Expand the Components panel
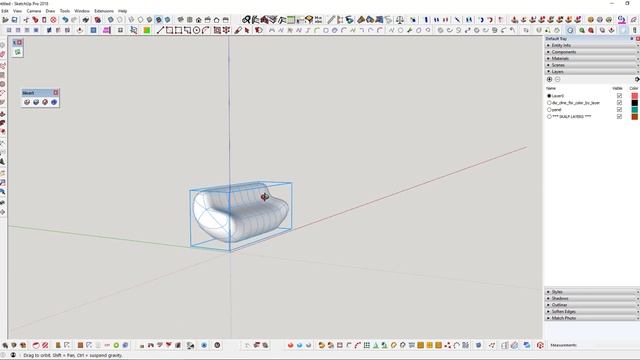This screenshot has height=360, width=640. [592, 52]
